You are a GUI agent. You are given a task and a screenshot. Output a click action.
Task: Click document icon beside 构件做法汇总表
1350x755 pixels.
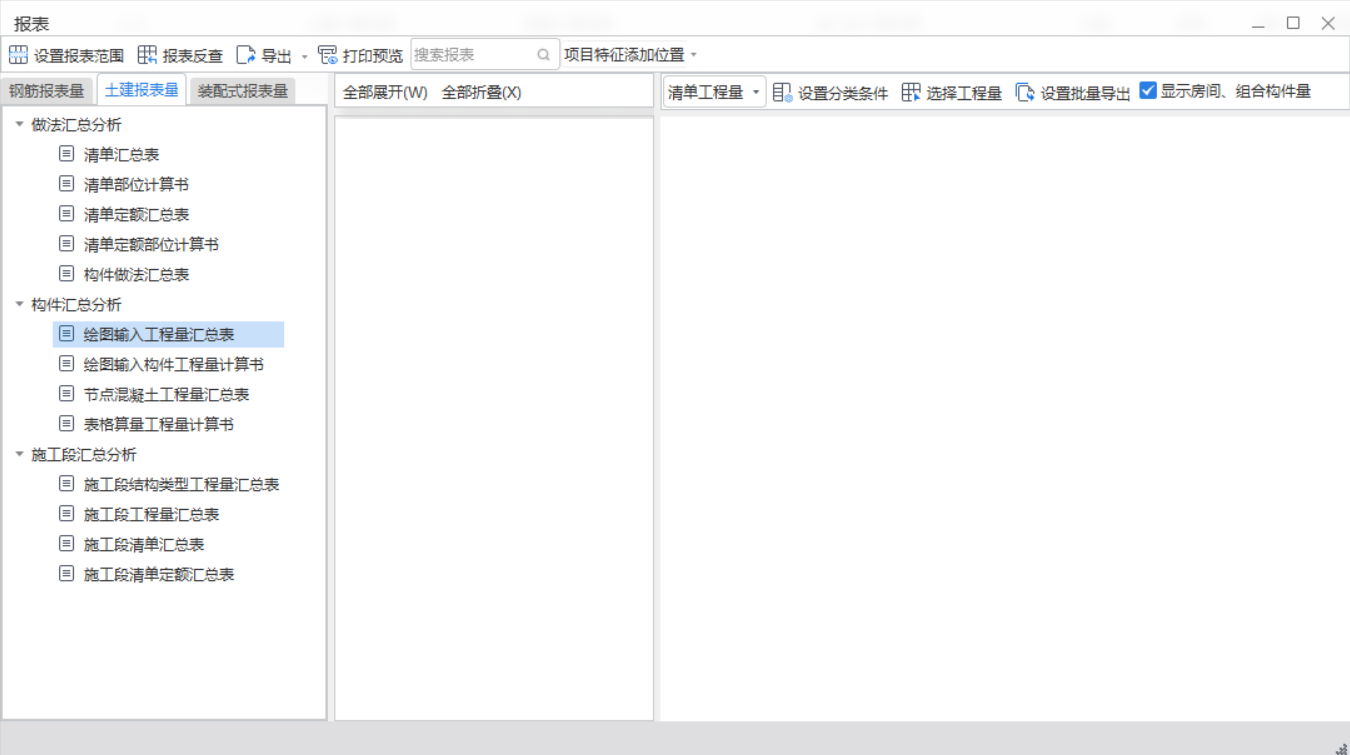[66, 274]
